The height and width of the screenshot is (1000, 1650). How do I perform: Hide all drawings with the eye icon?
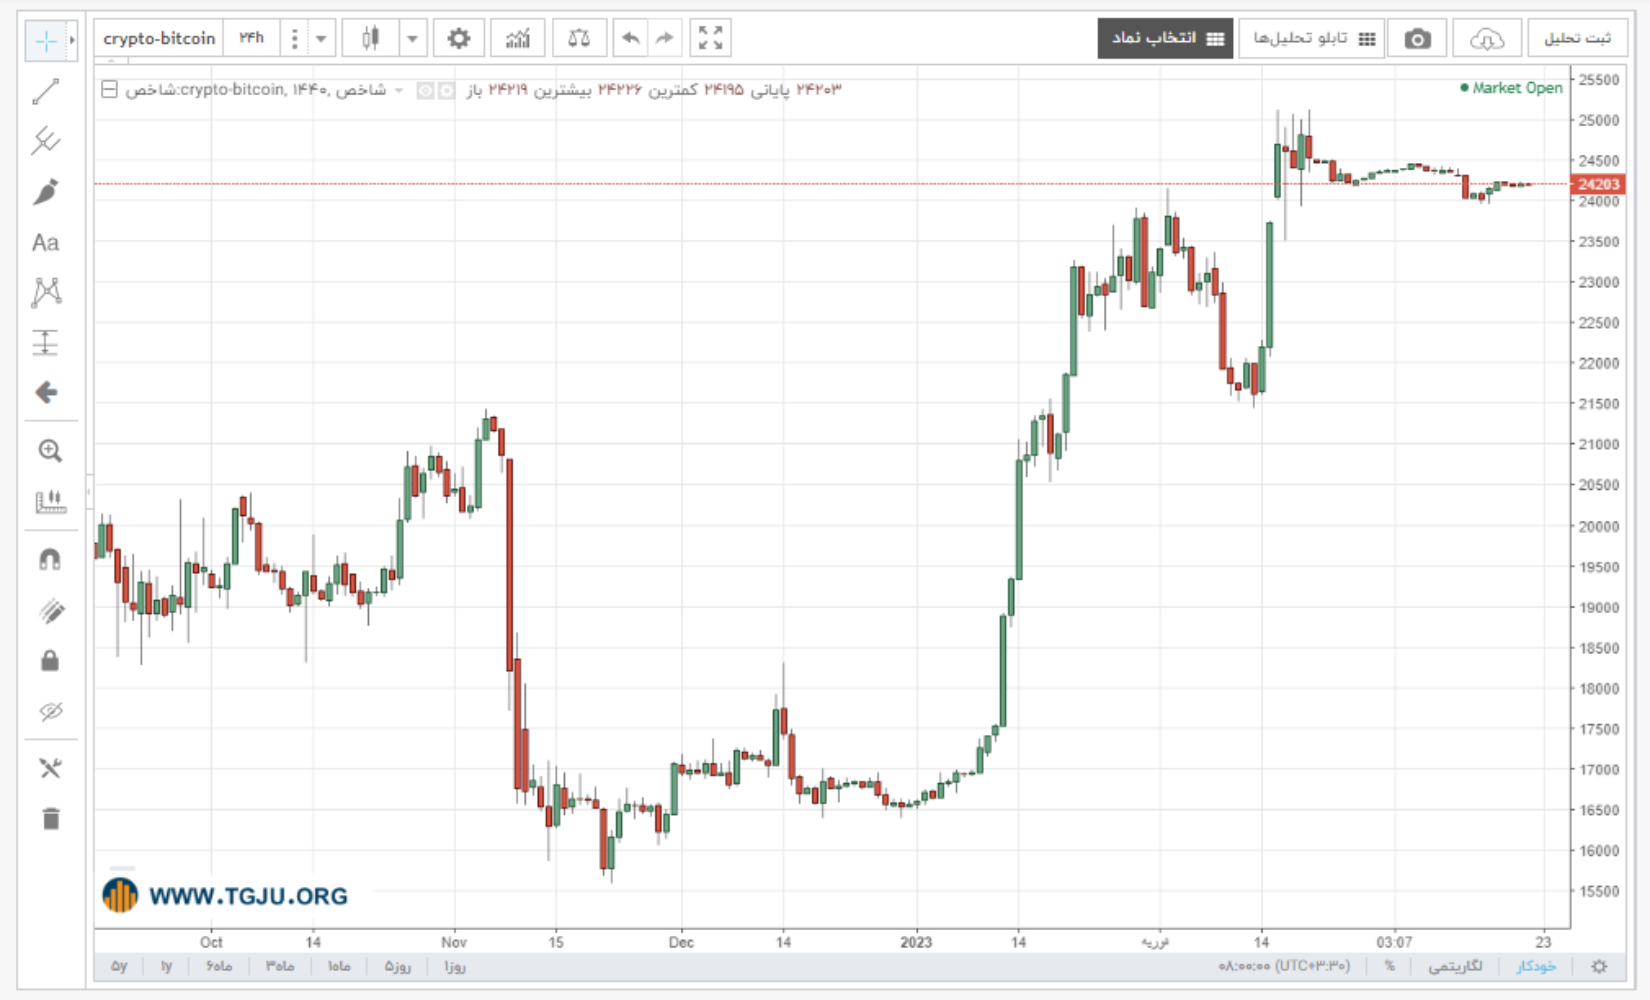pyautogui.click(x=50, y=711)
